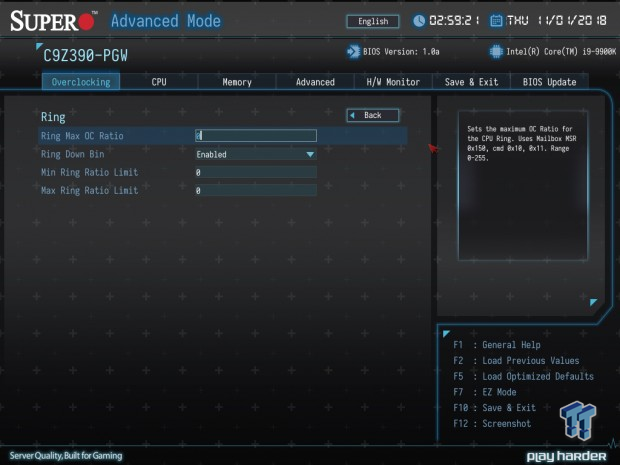Screen dimensions: 620x465
Task: Click the BIOS version chip icon
Action: point(353,52)
